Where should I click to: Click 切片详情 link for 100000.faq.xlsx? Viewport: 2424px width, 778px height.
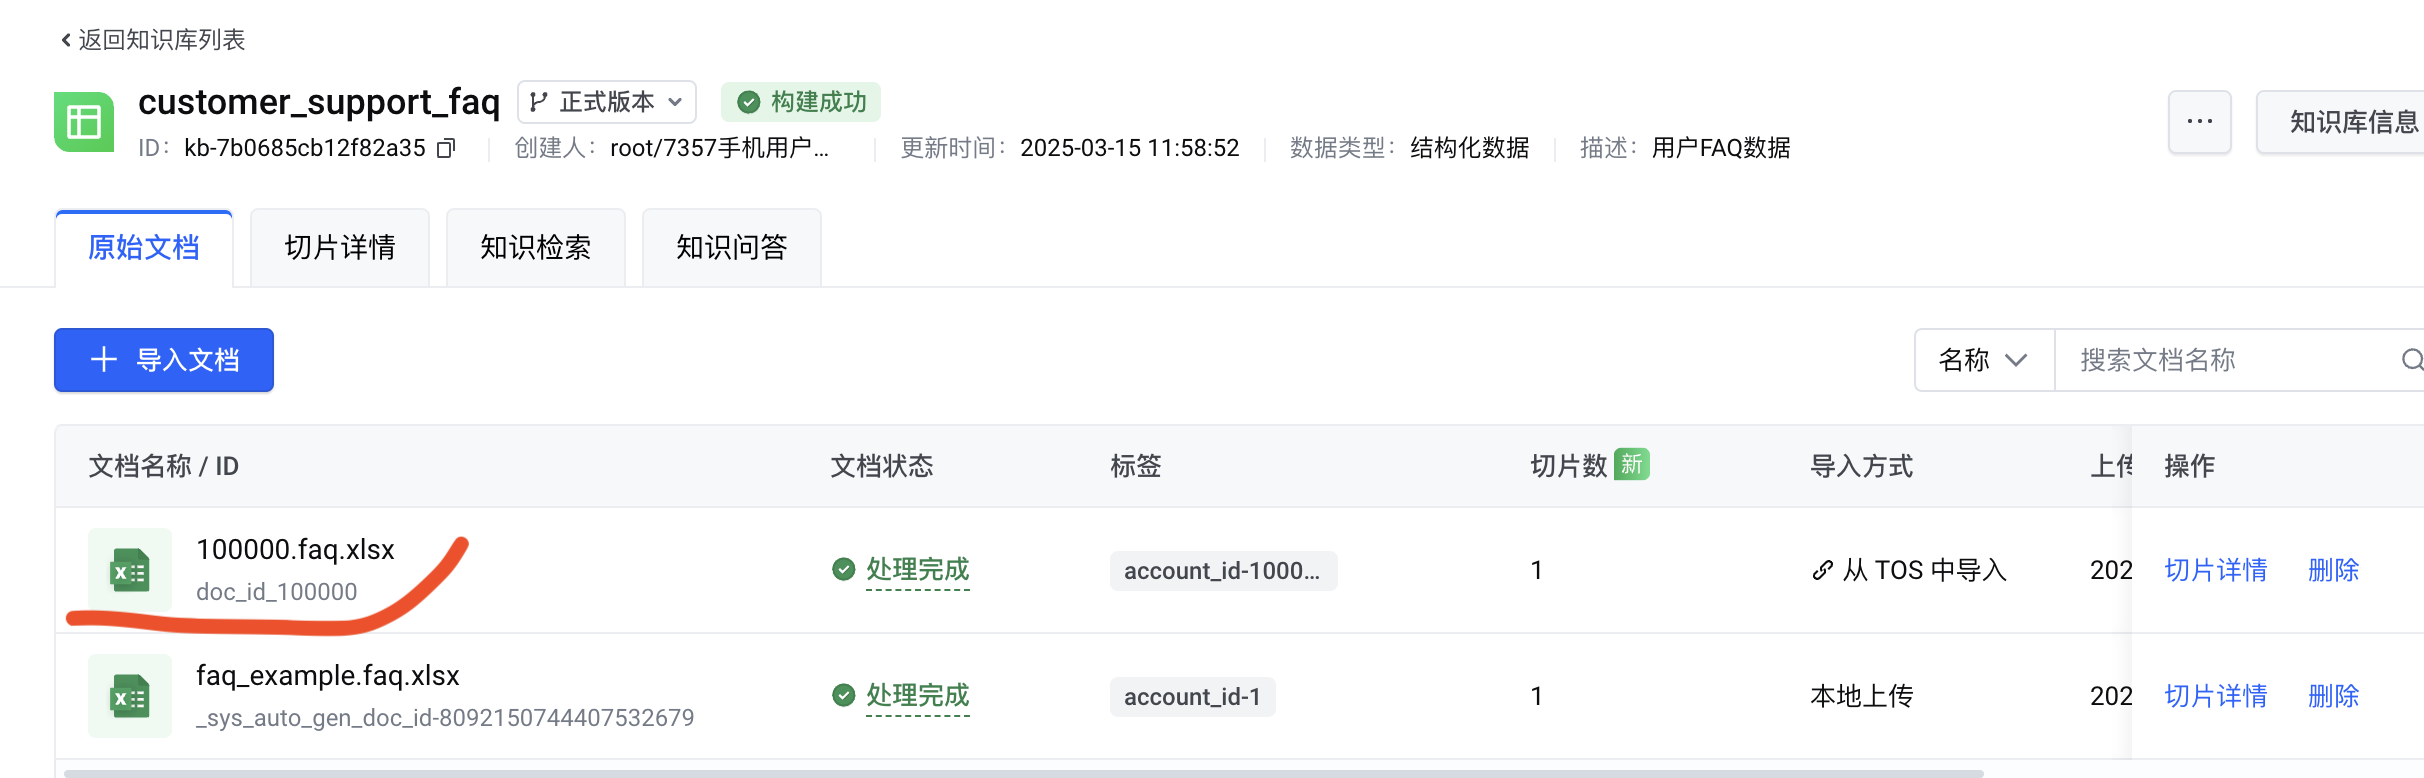pos(2215,570)
